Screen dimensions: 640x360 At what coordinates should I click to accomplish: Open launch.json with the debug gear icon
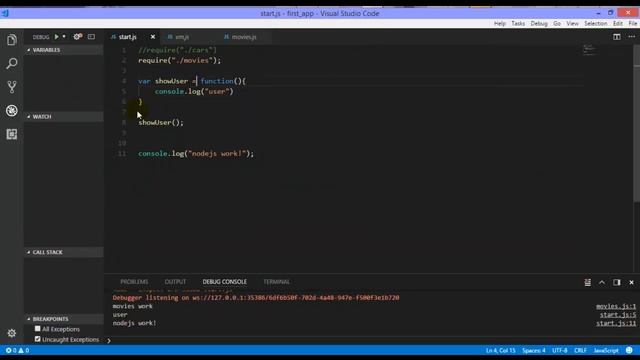coord(78,37)
